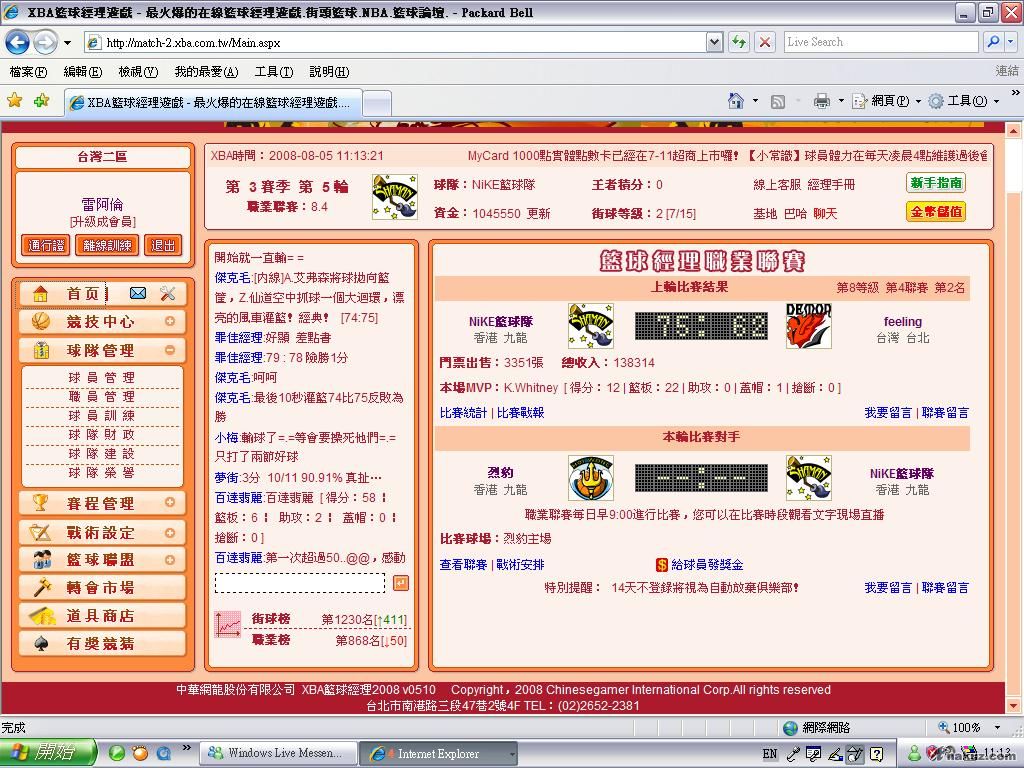Image resolution: width=1024 pixels, height=768 pixels.
Task: Open the wrench settings icon in sidebar
Action: (168, 293)
